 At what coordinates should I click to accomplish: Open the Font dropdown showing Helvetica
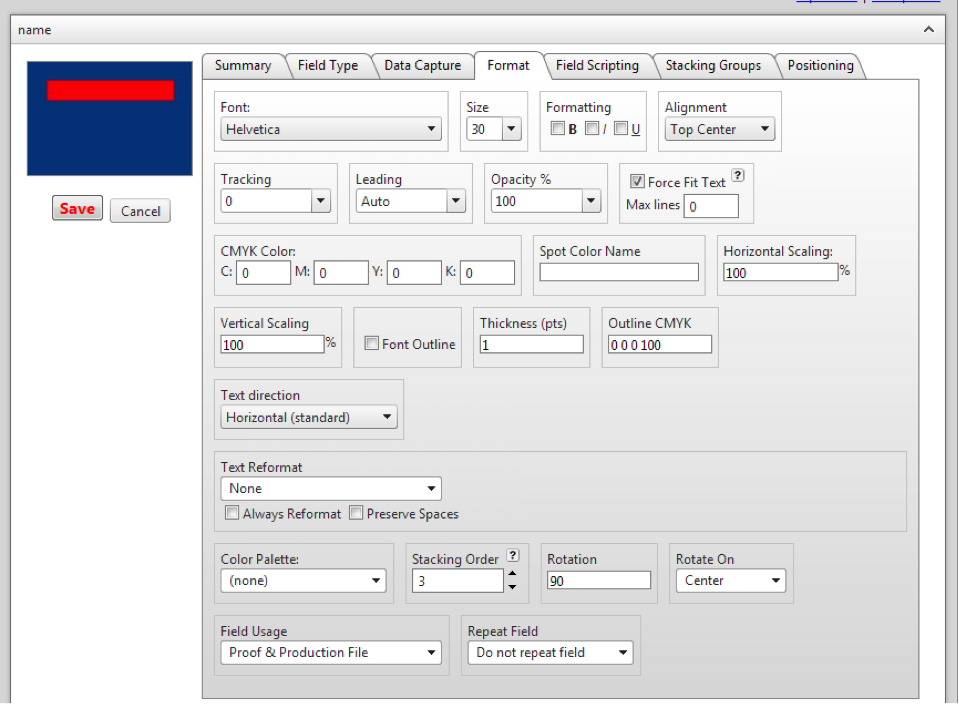coord(331,129)
